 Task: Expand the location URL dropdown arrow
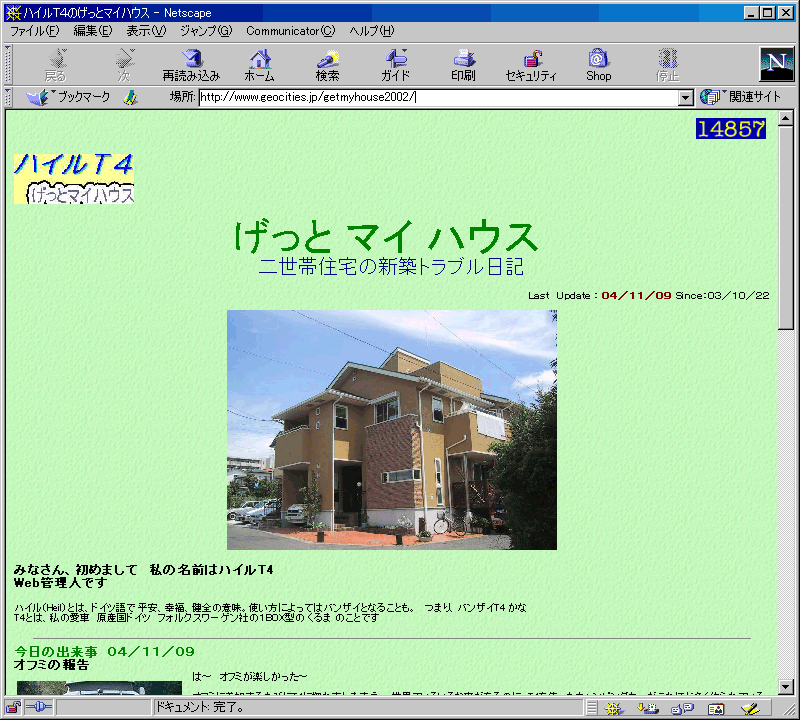[686, 97]
